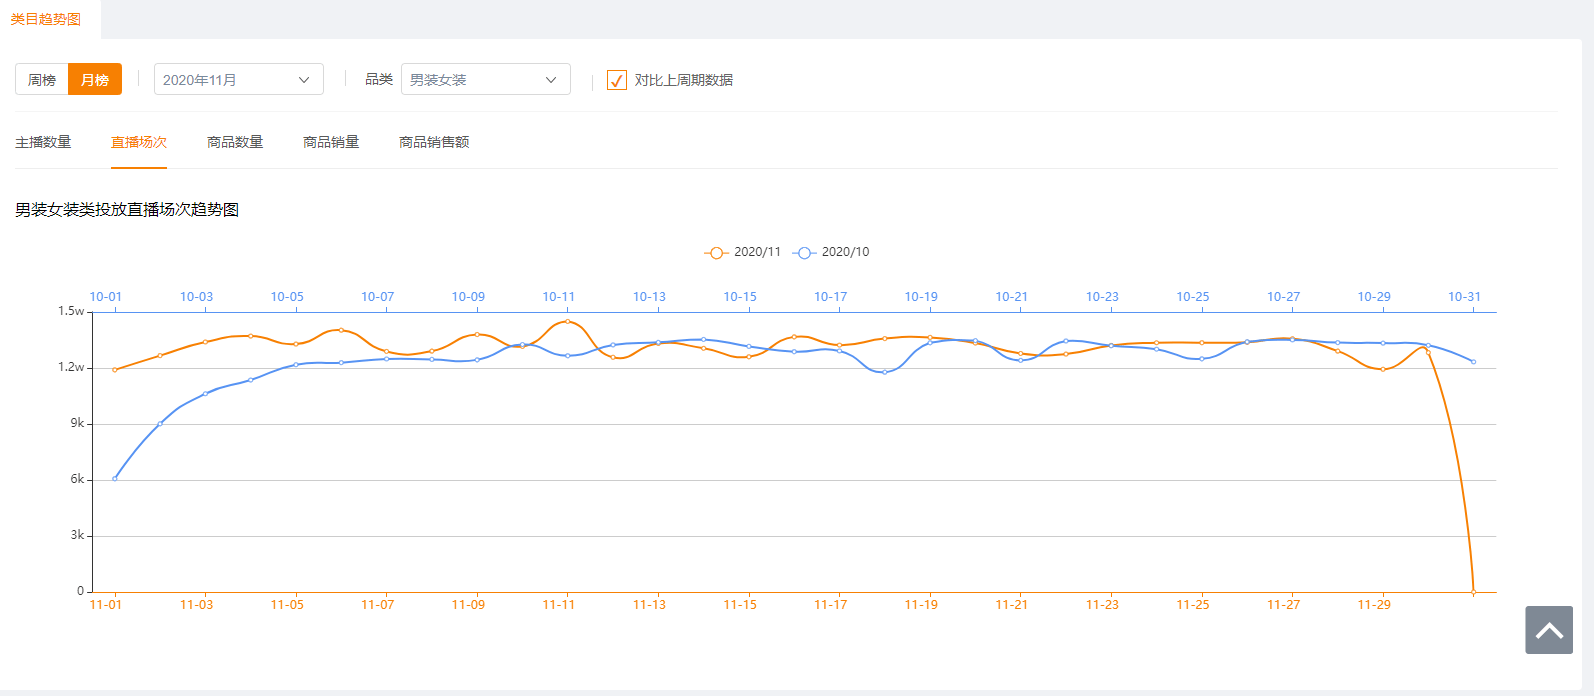Image resolution: width=1594 pixels, height=696 pixels.
Task: Switch to 周榜 weekly ranking
Action: (42, 80)
